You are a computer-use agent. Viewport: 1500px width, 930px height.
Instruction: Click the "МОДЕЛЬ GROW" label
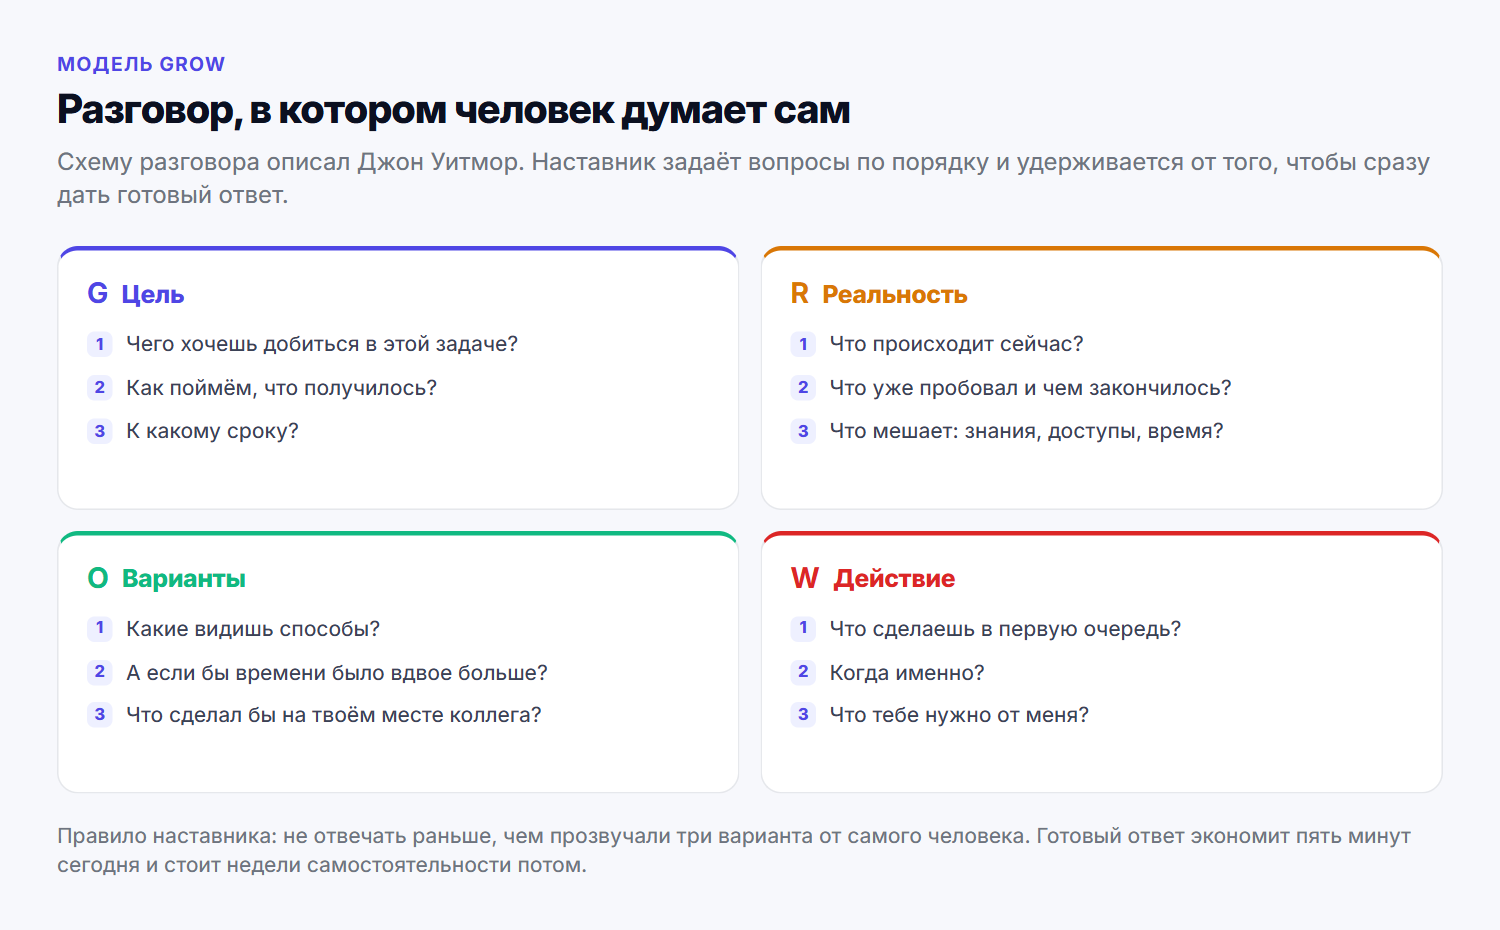[141, 64]
